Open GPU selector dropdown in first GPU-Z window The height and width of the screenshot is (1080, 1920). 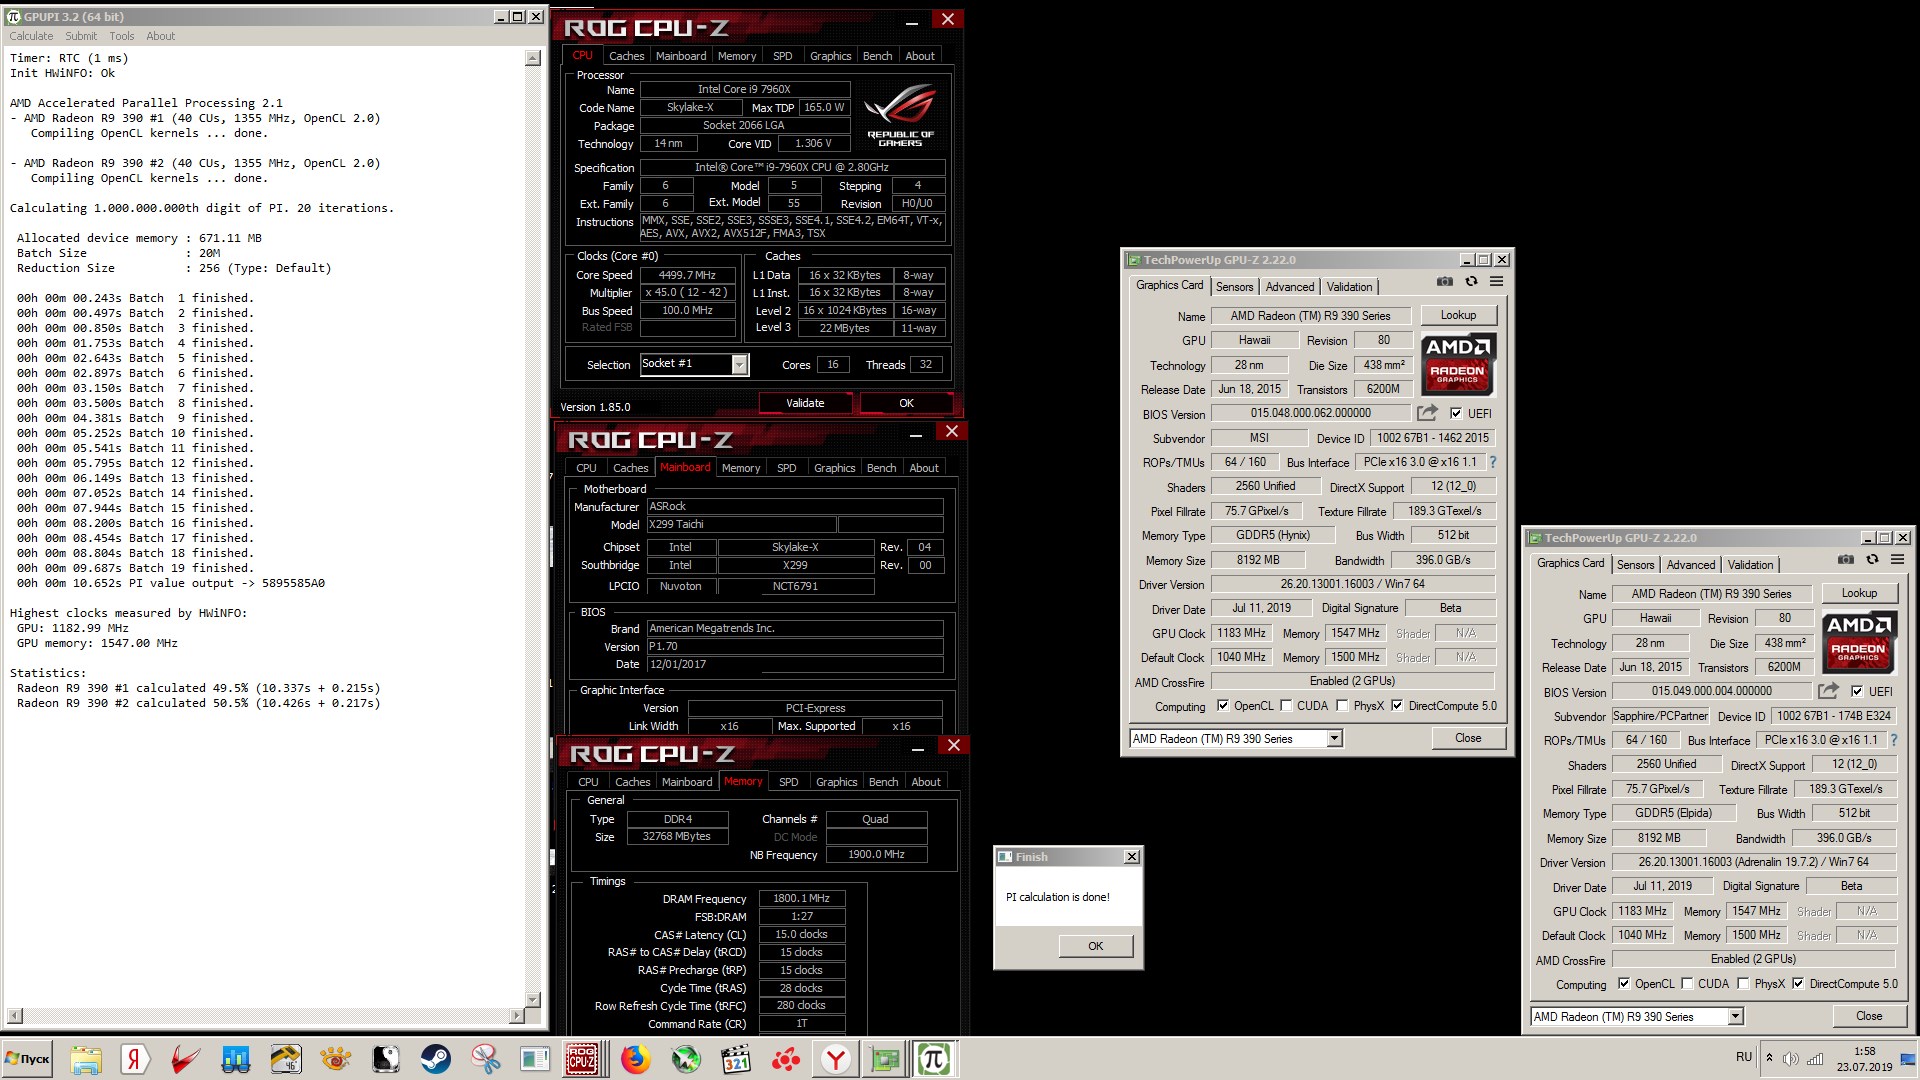pyautogui.click(x=1334, y=739)
